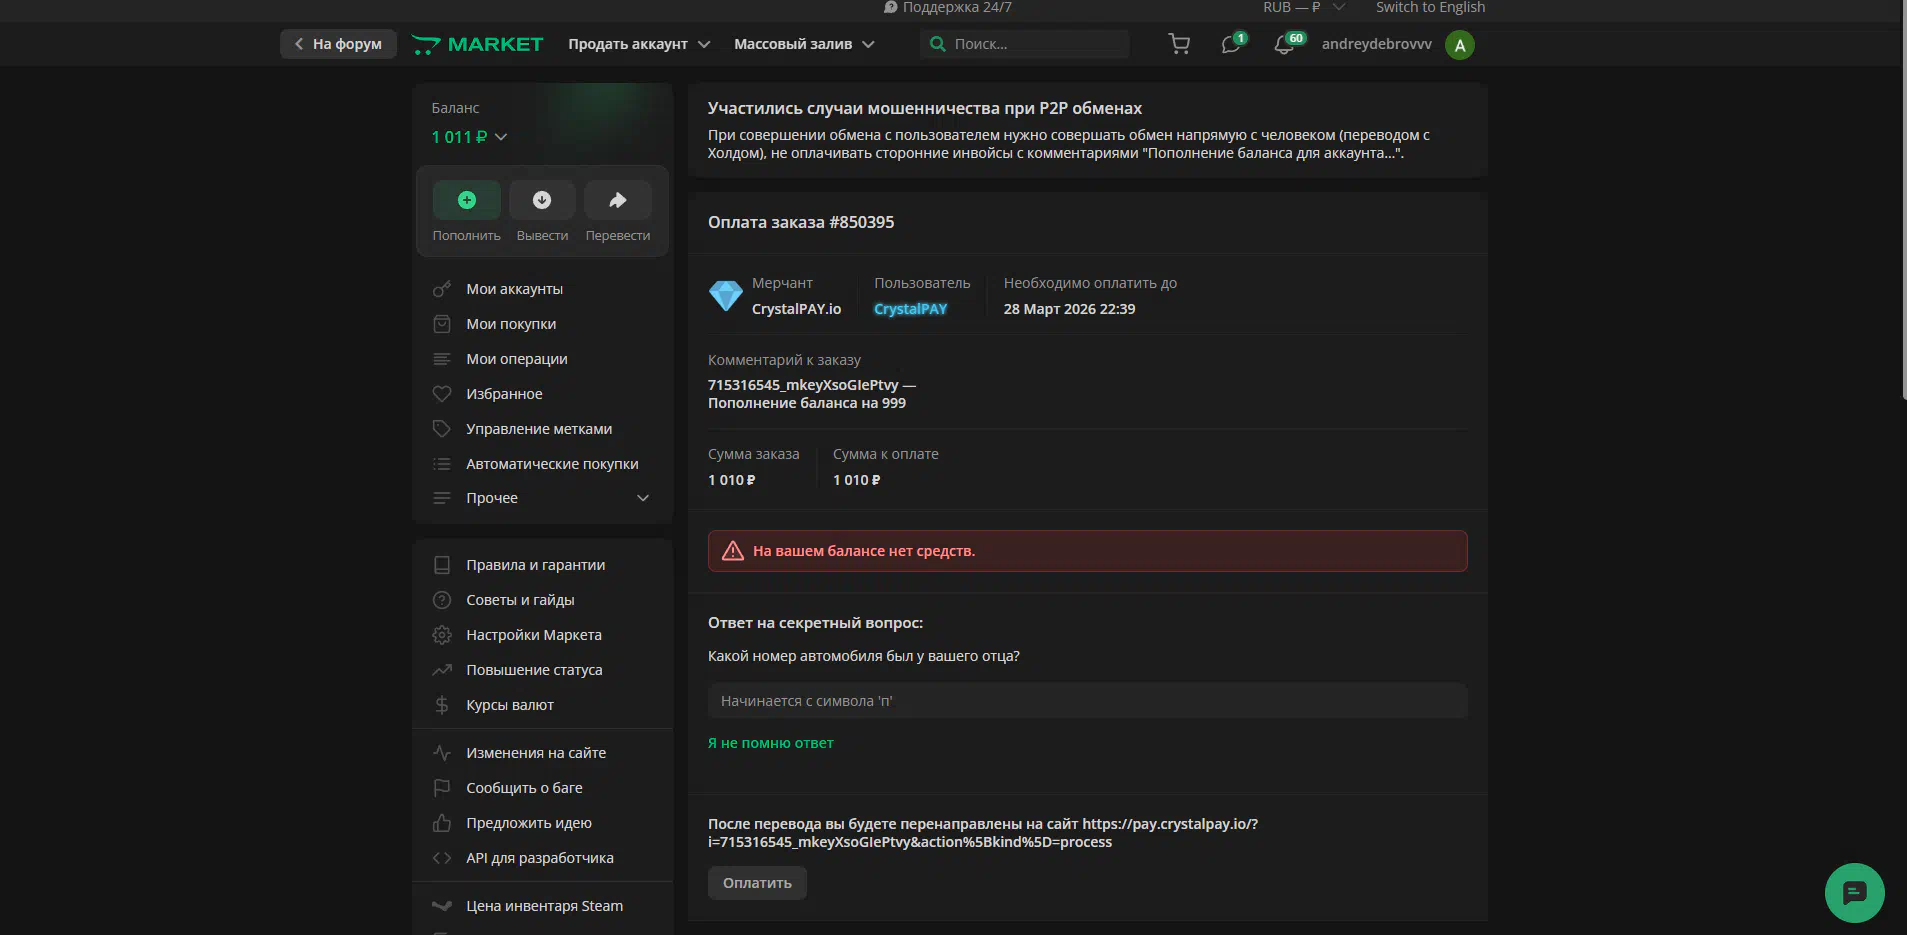Click the user avatar with letter A
This screenshot has height=935, width=1907.
pyautogui.click(x=1460, y=45)
